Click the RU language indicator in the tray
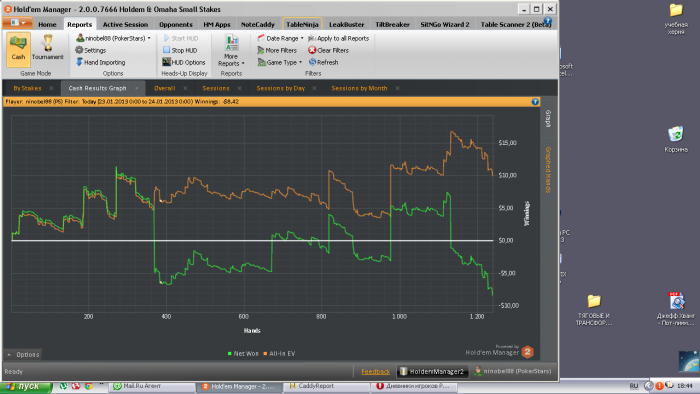This screenshot has height=394, width=700. 633,386
